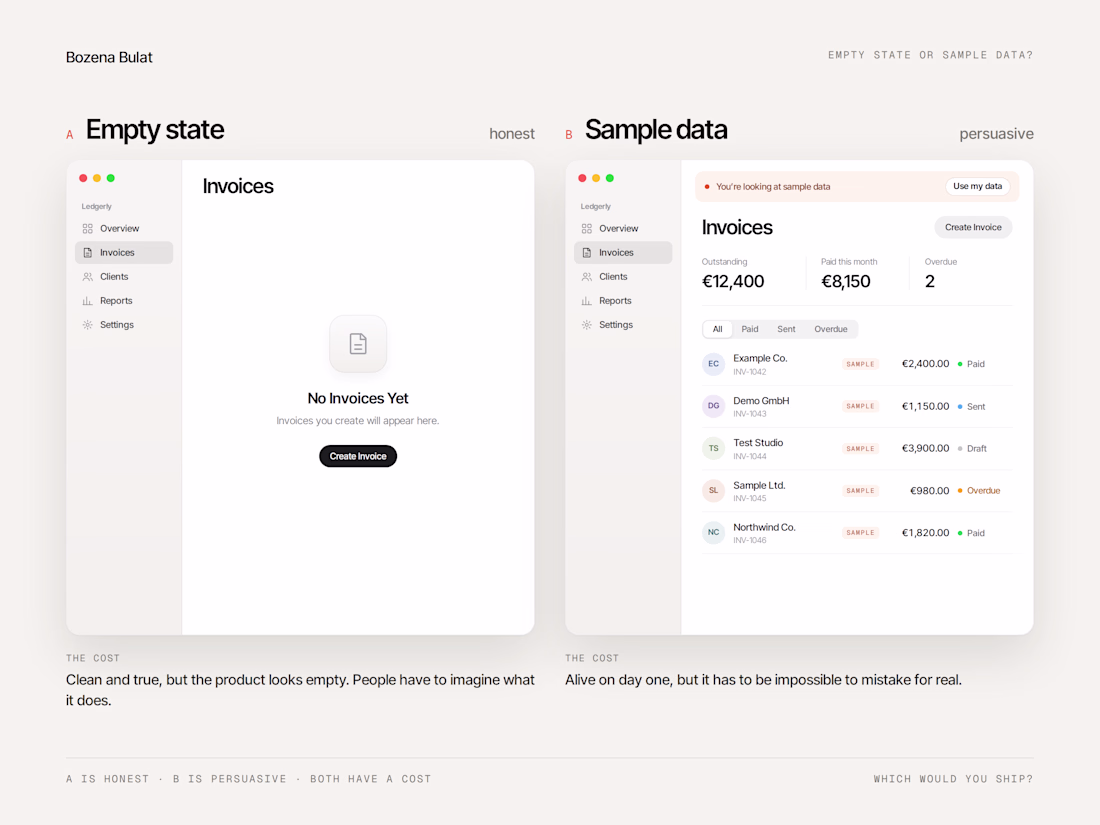Click the Clients people icon in Empty state sidebar
The width and height of the screenshot is (1100, 825).
coord(88,277)
